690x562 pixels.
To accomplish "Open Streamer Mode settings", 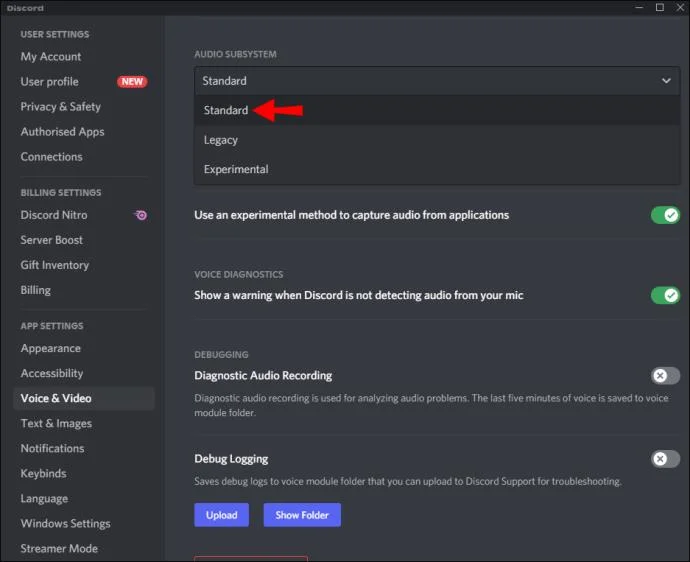I will [x=59, y=549].
